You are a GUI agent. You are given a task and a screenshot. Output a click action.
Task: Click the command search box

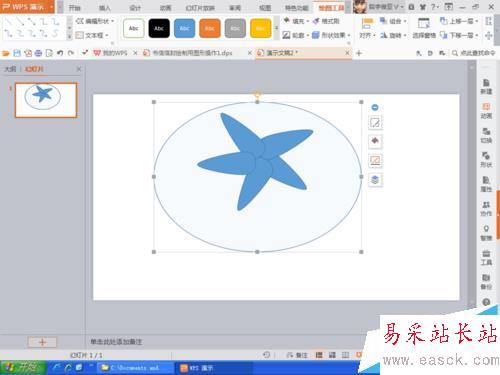[x=474, y=53]
